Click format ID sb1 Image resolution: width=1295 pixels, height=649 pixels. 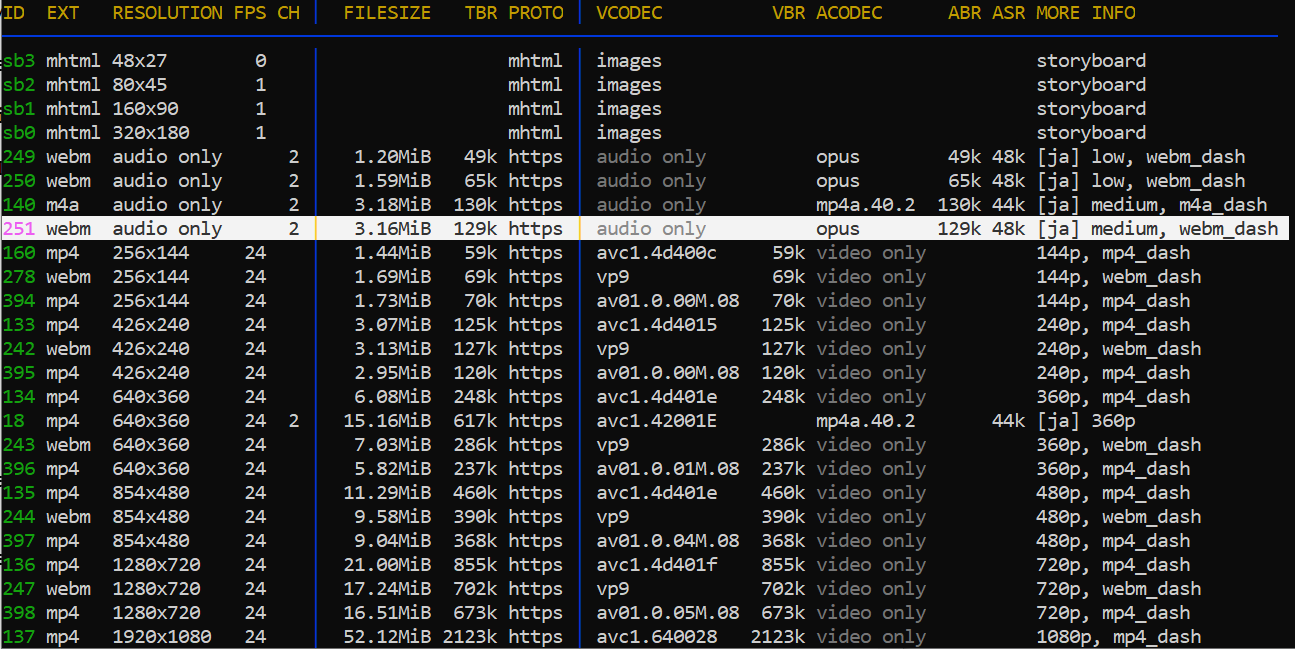tap(19, 109)
